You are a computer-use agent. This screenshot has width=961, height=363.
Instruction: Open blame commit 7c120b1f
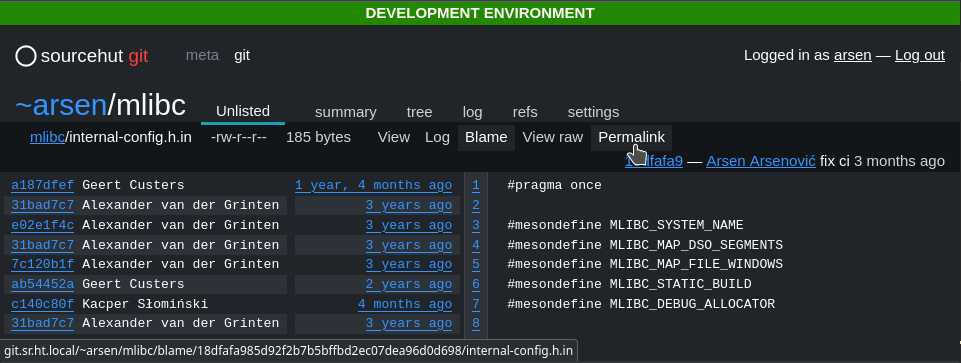tap(42, 264)
